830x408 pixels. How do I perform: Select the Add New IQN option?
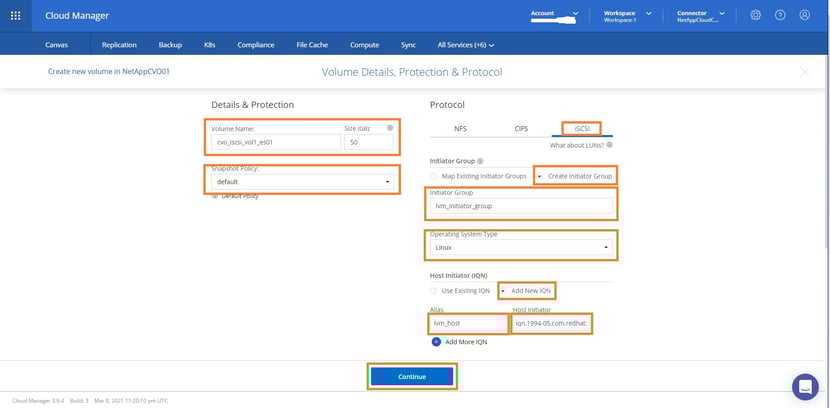pyautogui.click(x=504, y=290)
